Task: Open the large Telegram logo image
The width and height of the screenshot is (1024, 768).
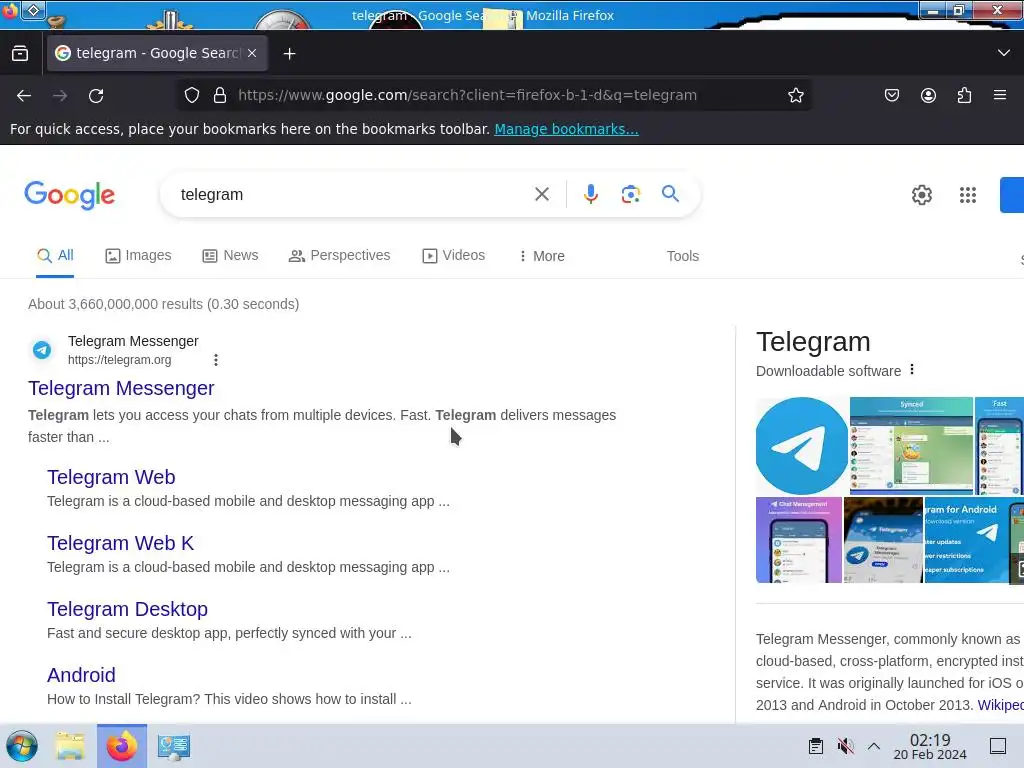Action: [x=801, y=446]
